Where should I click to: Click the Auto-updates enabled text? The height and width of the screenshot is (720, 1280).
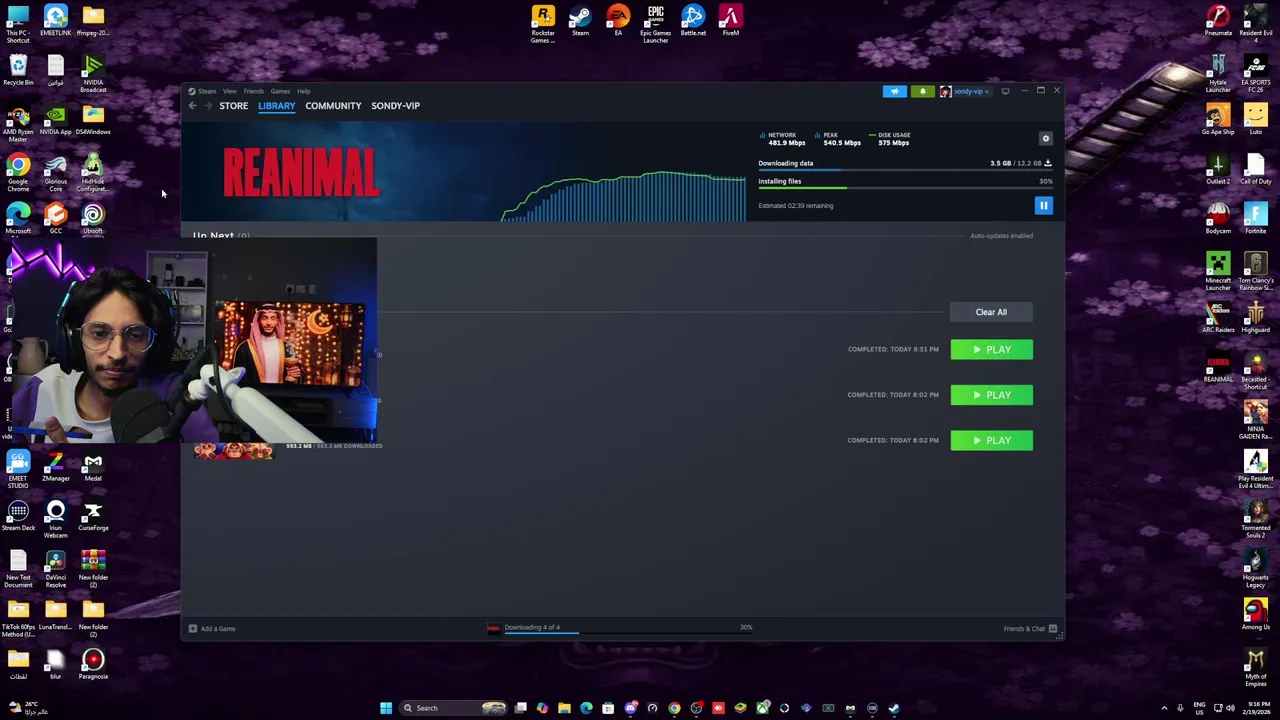[x=1001, y=236]
